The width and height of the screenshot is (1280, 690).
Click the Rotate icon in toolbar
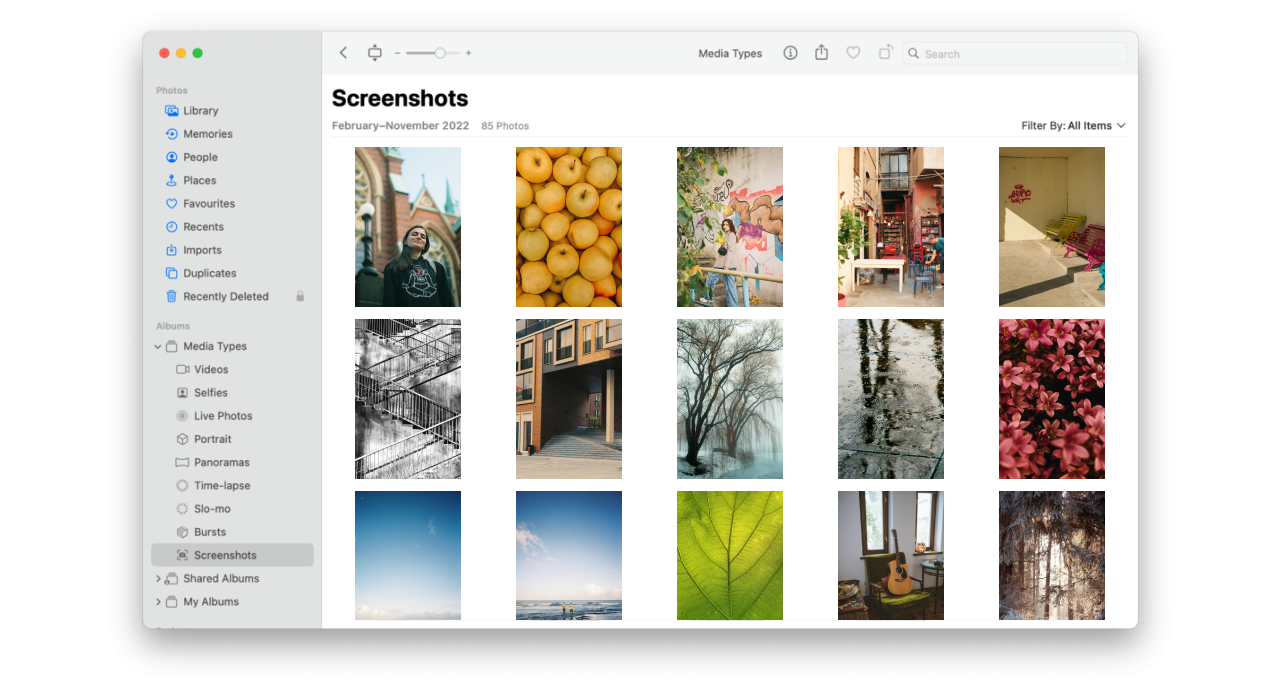pos(885,52)
